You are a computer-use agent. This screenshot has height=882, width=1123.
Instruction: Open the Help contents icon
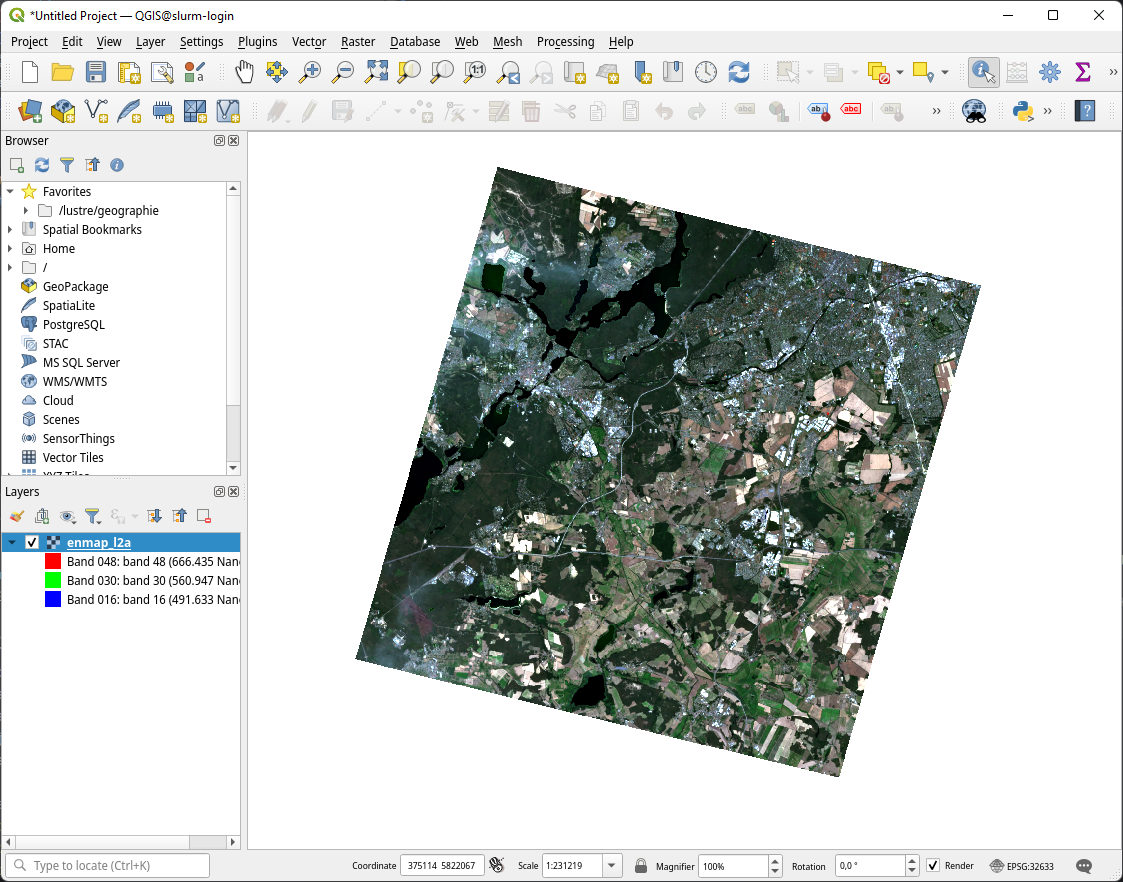click(x=1085, y=111)
